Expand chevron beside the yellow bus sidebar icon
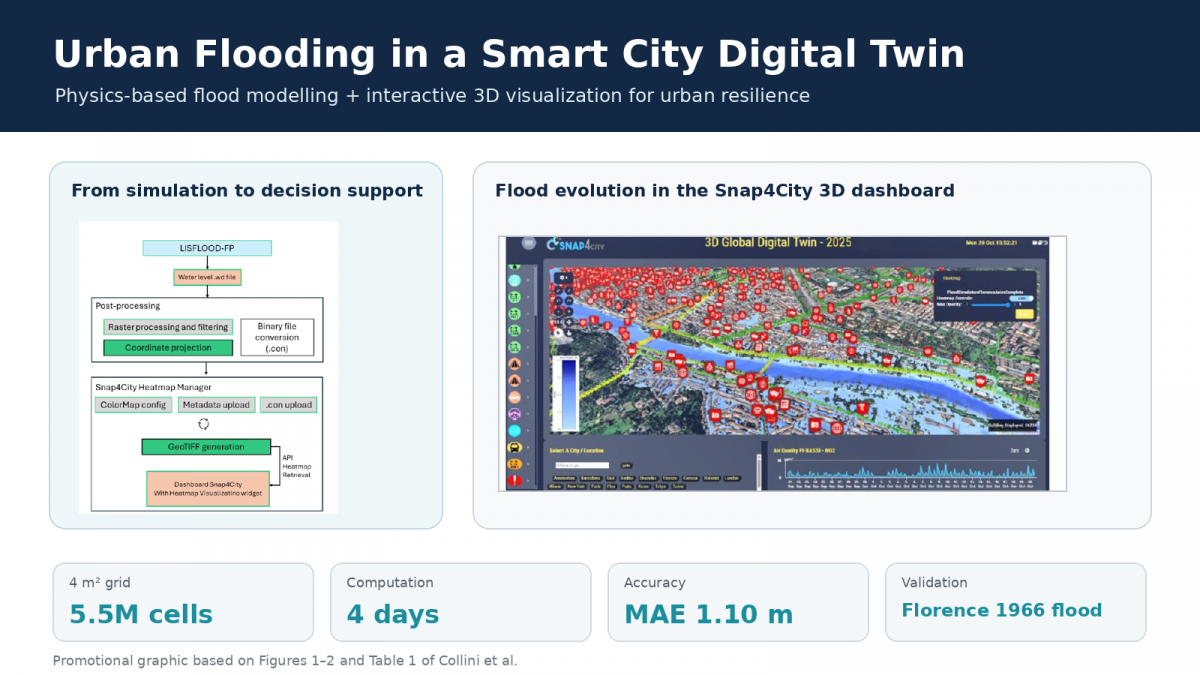Screen dimensions: 1200x675 tap(528, 447)
